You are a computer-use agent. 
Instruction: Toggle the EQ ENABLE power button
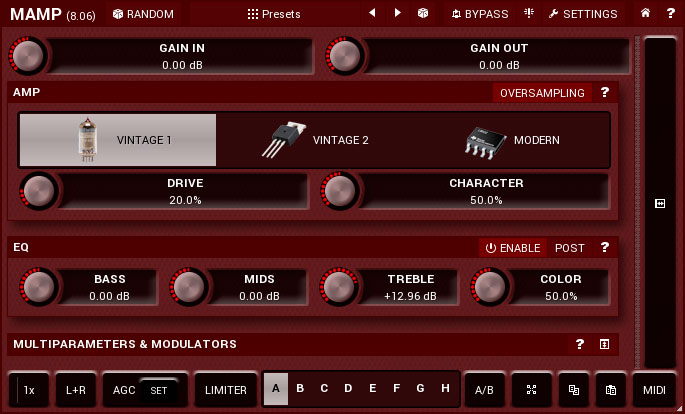click(513, 248)
